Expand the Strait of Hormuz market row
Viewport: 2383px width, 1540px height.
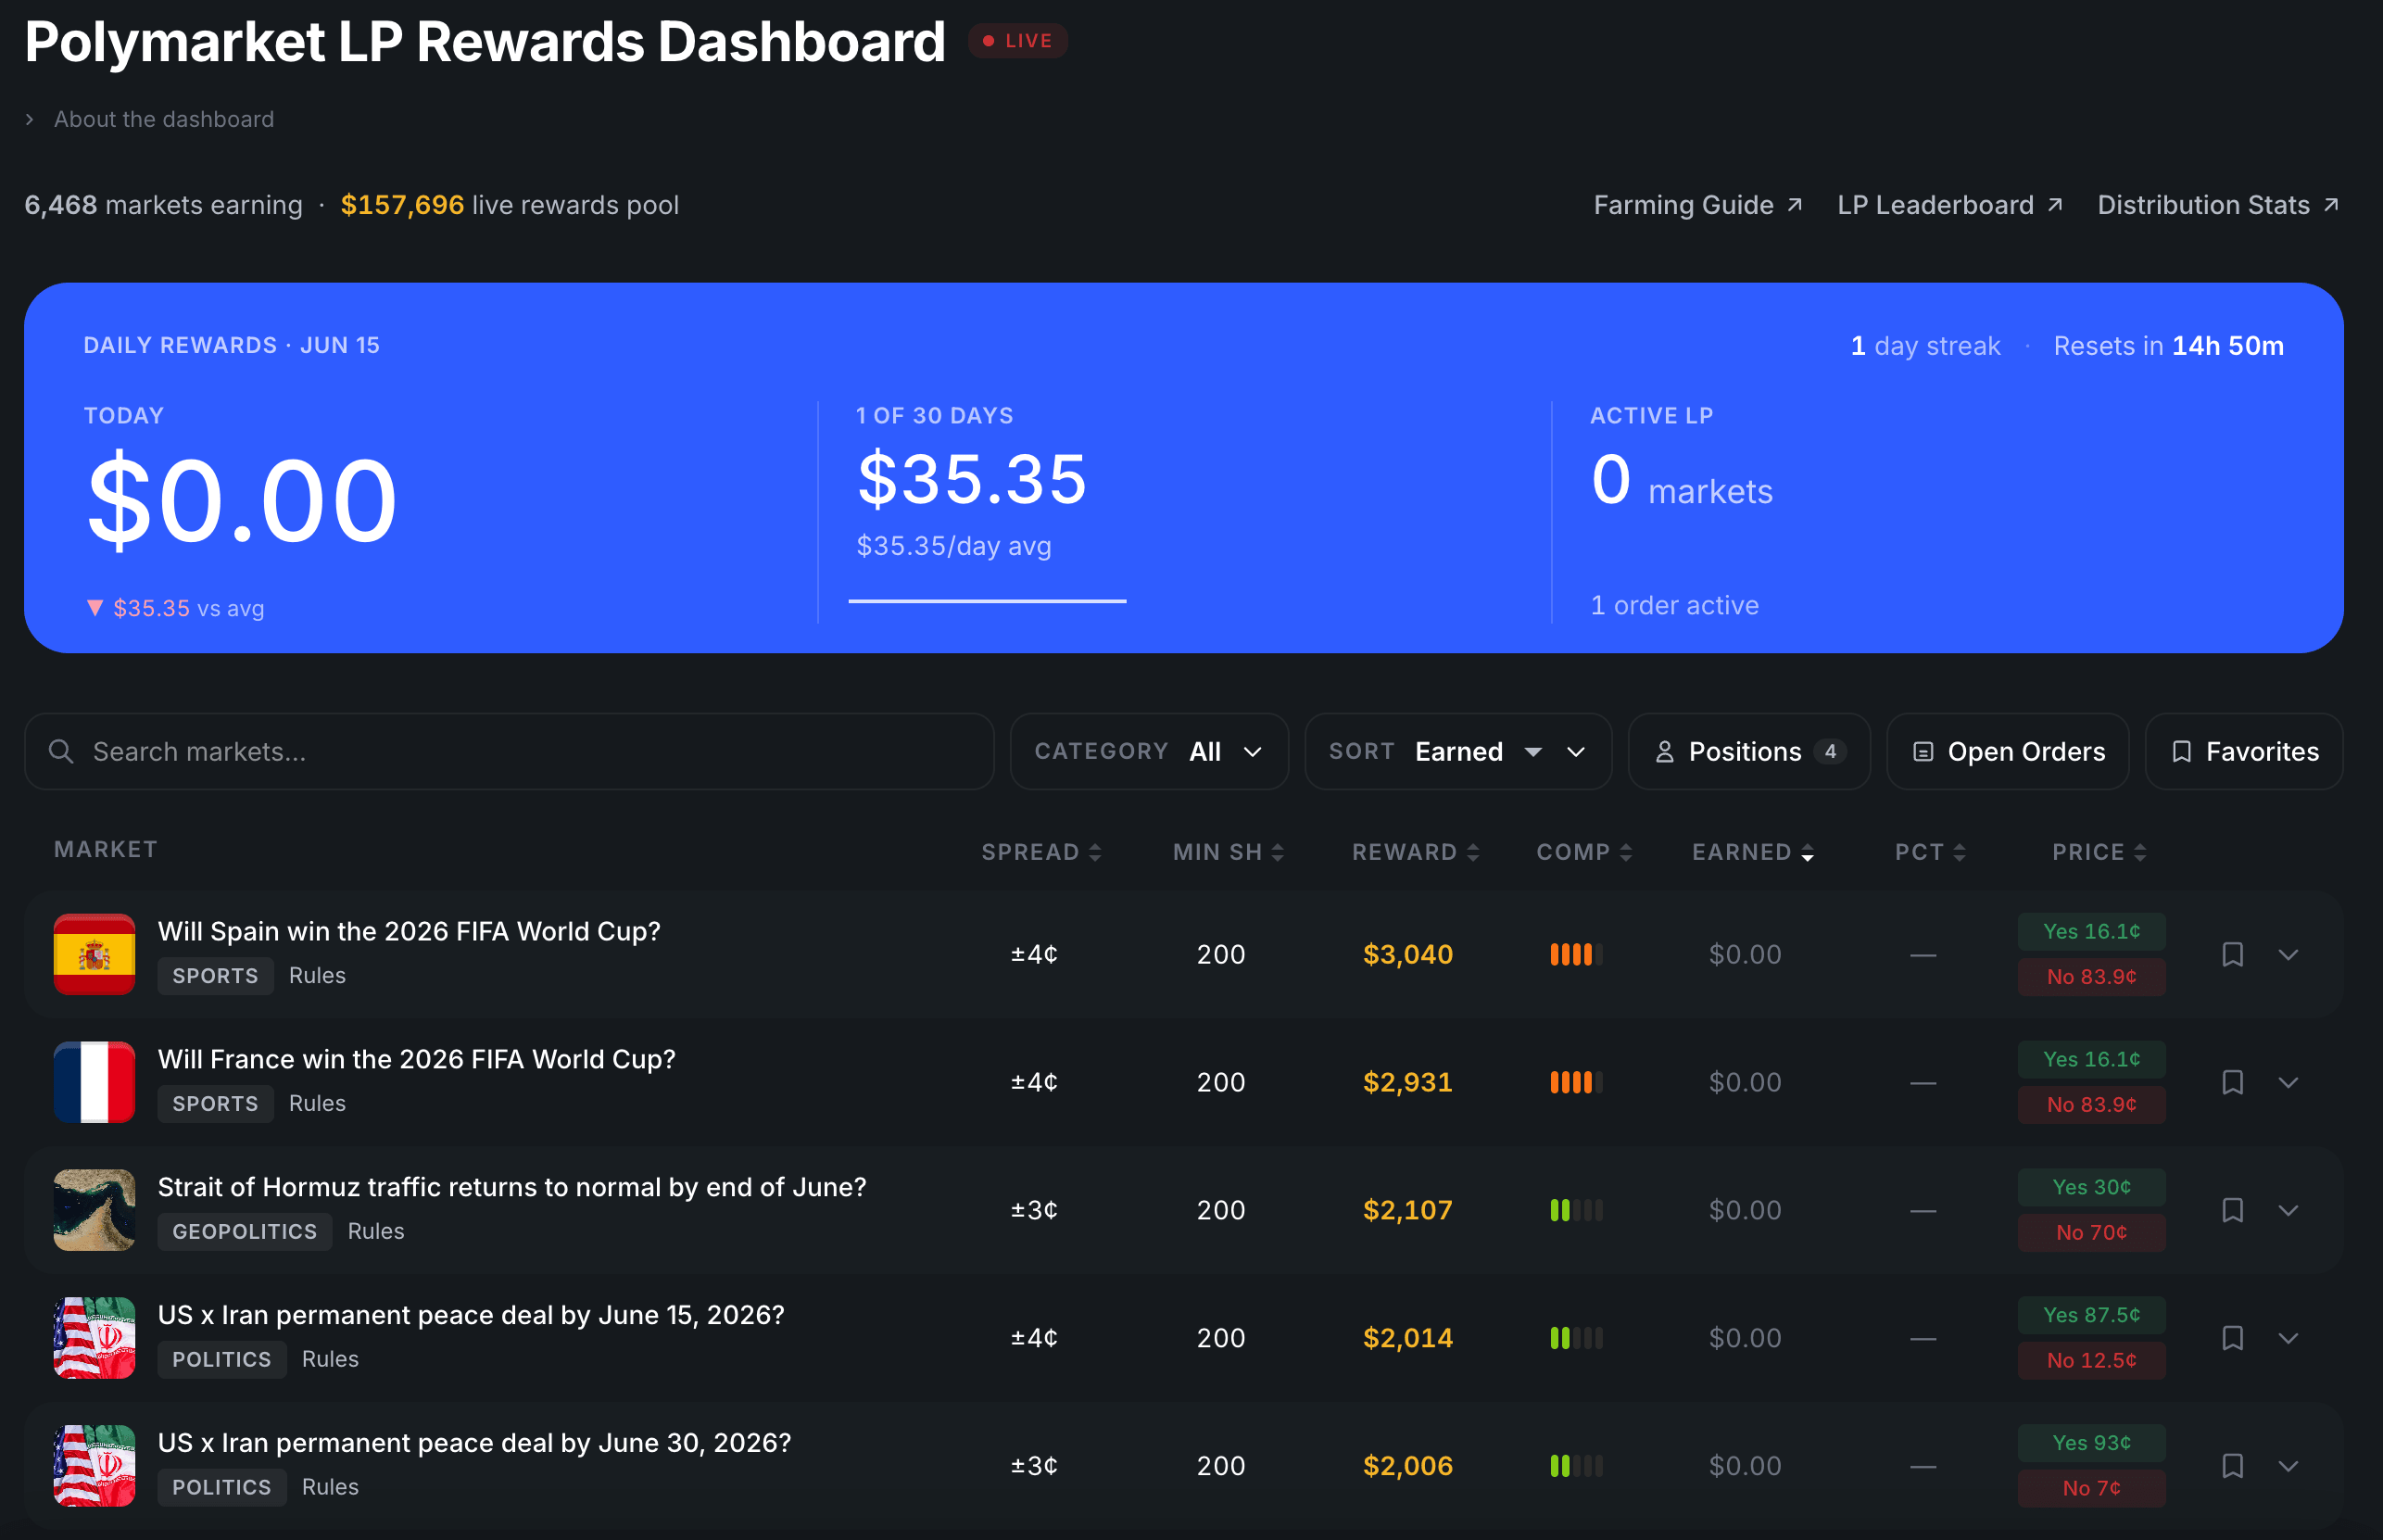[2288, 1210]
